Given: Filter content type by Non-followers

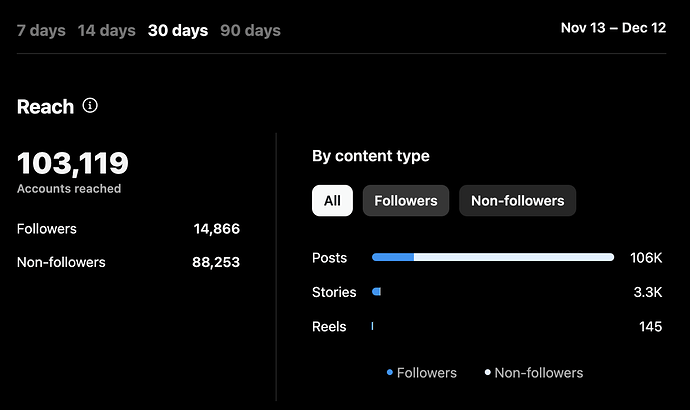Looking at the screenshot, I should [x=517, y=201].
